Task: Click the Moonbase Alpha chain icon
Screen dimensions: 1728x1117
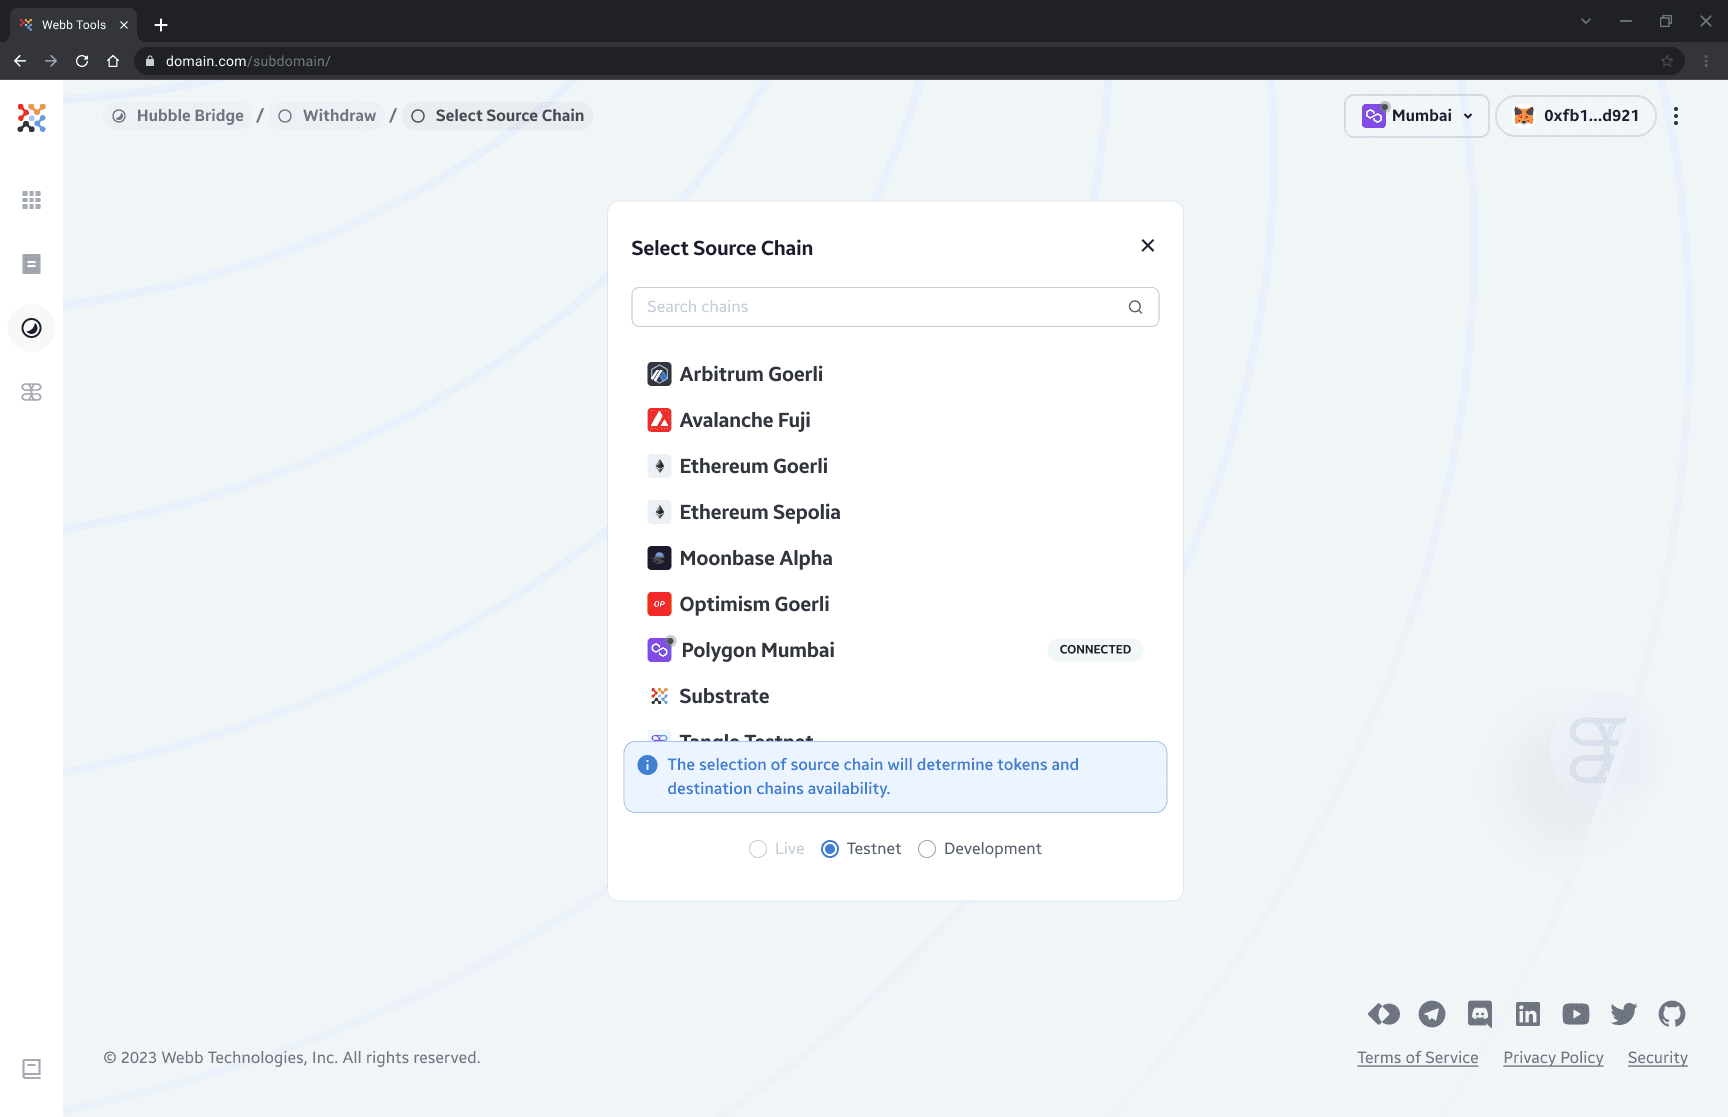Action: click(659, 558)
